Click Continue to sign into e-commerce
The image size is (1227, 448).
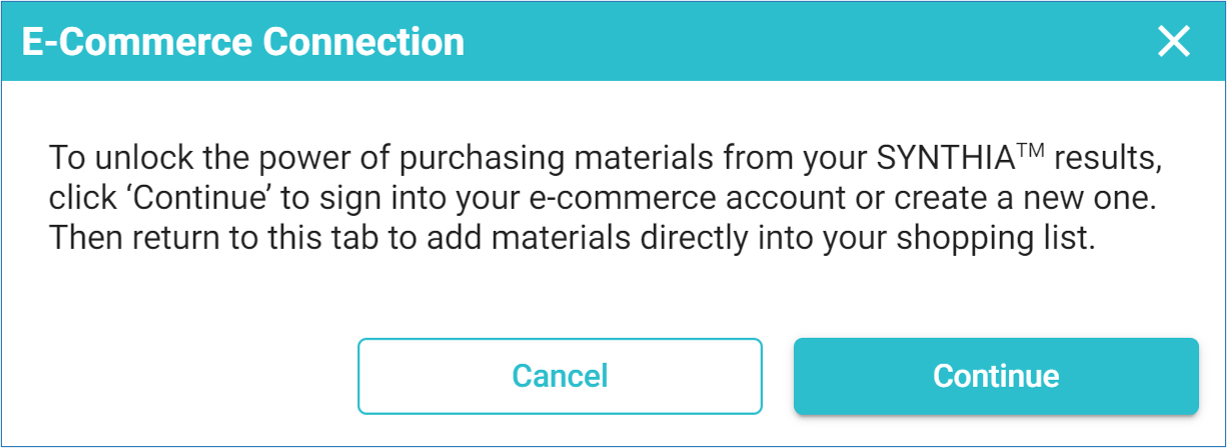click(x=996, y=376)
